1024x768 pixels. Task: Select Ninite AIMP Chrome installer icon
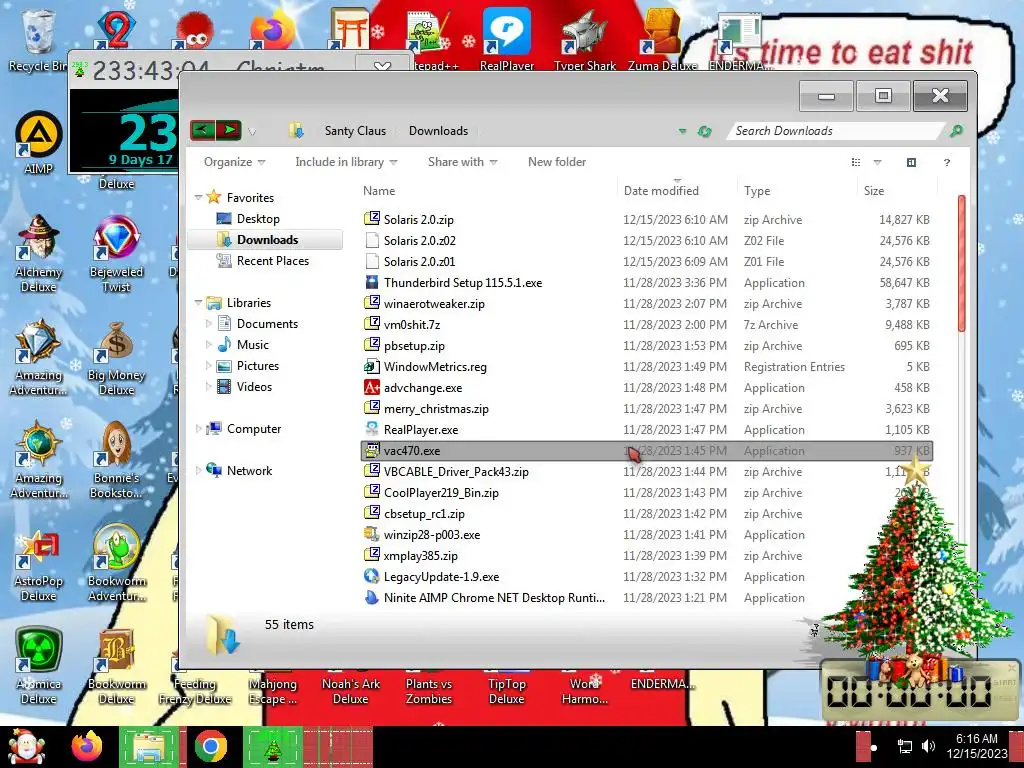[x=372, y=598]
